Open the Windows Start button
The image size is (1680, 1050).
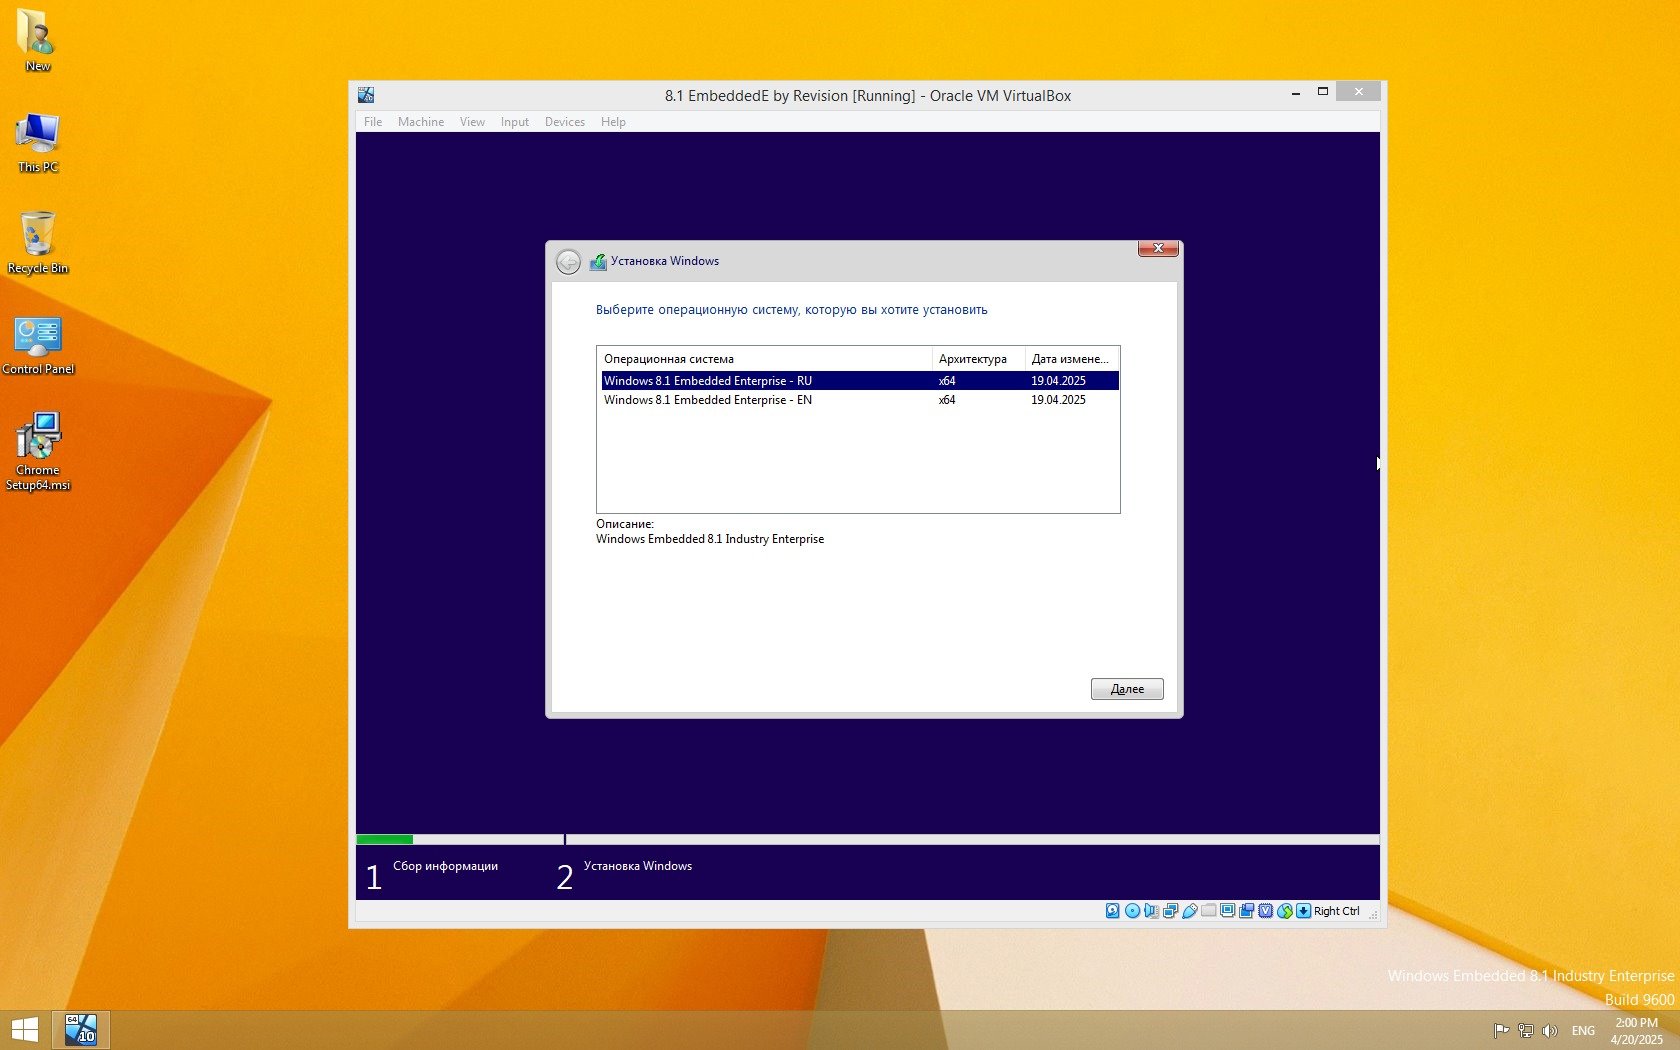tap(24, 1029)
